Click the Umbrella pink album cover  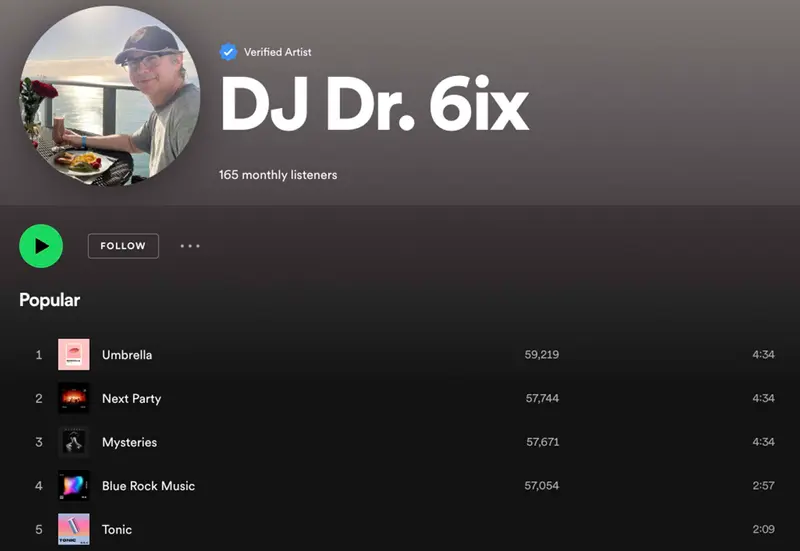(x=73, y=355)
